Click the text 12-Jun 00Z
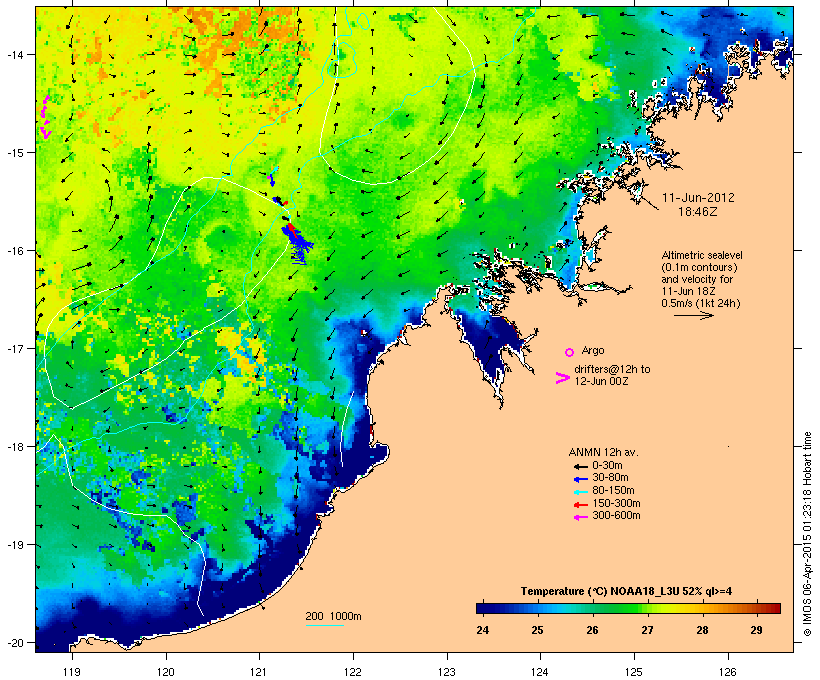Viewport: 820px width, 680px height. click(601, 381)
